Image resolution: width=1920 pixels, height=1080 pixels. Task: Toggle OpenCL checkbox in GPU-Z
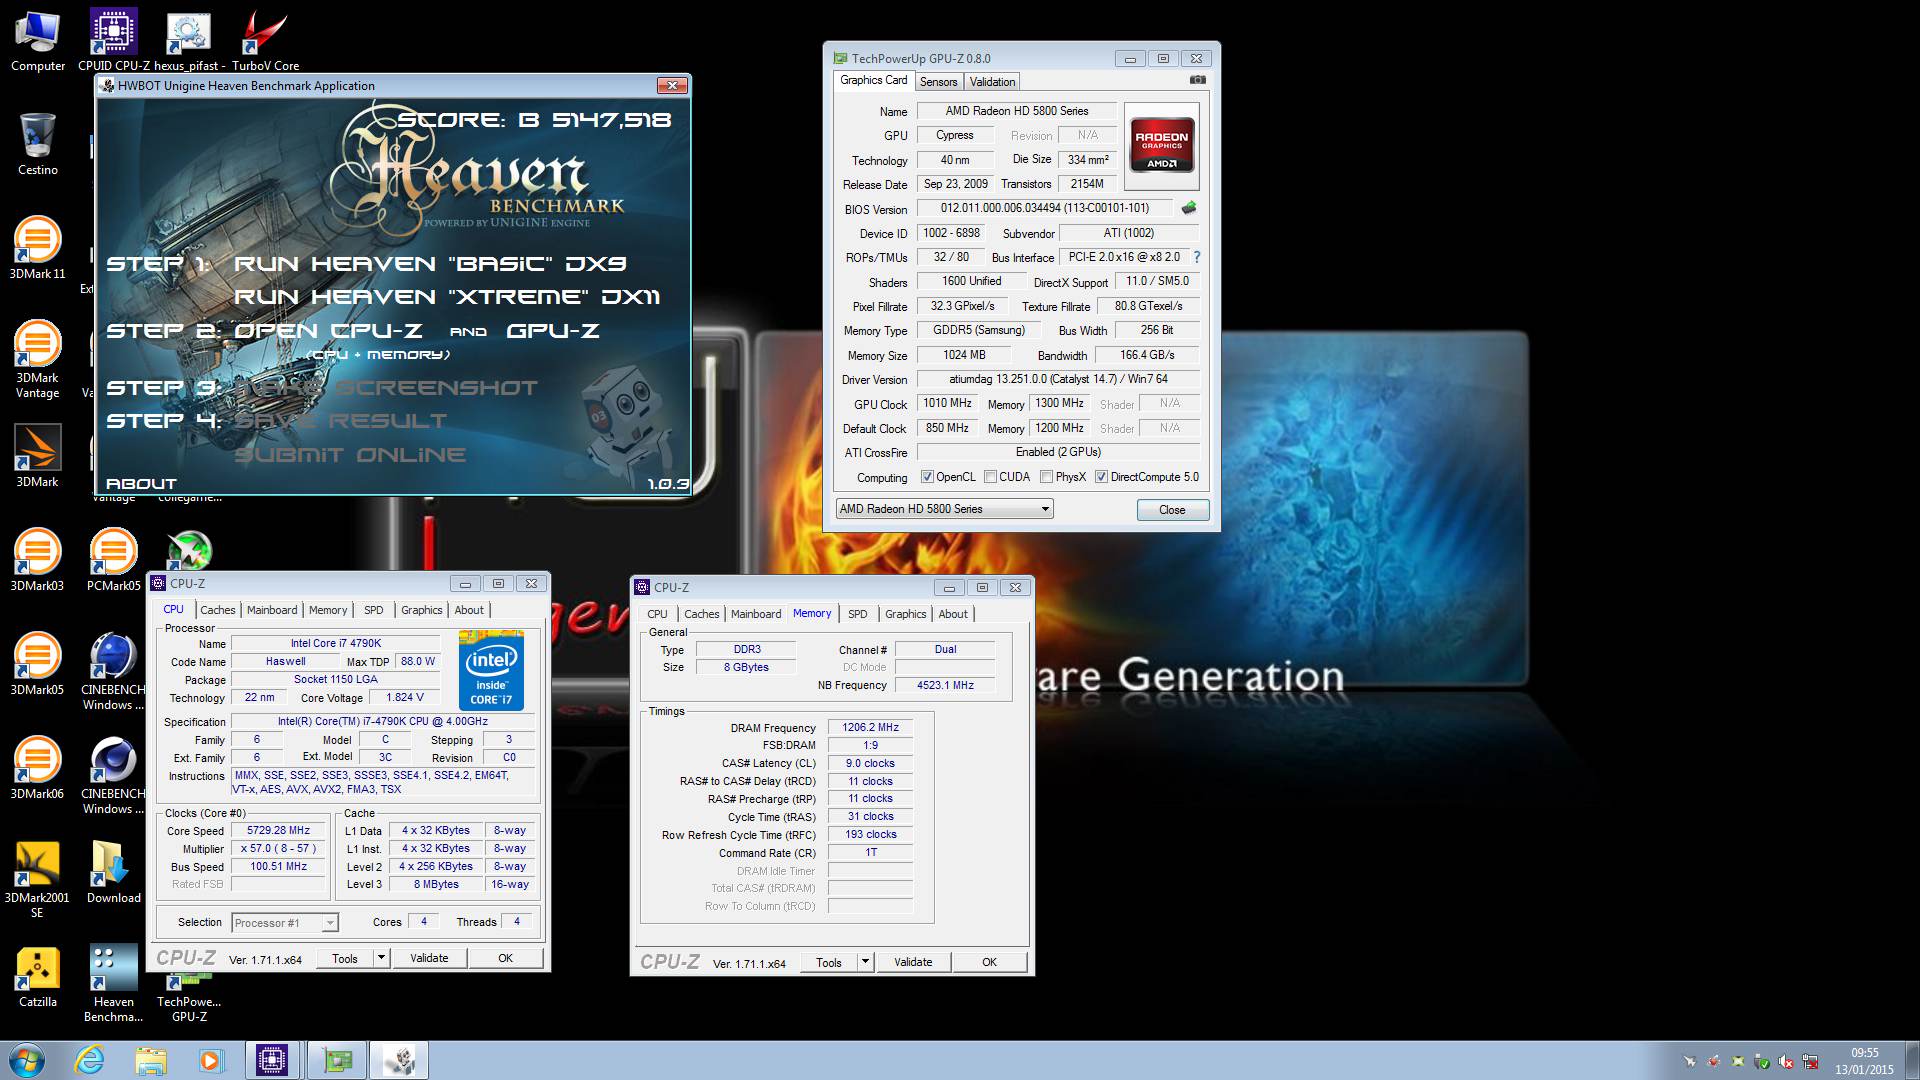927,477
